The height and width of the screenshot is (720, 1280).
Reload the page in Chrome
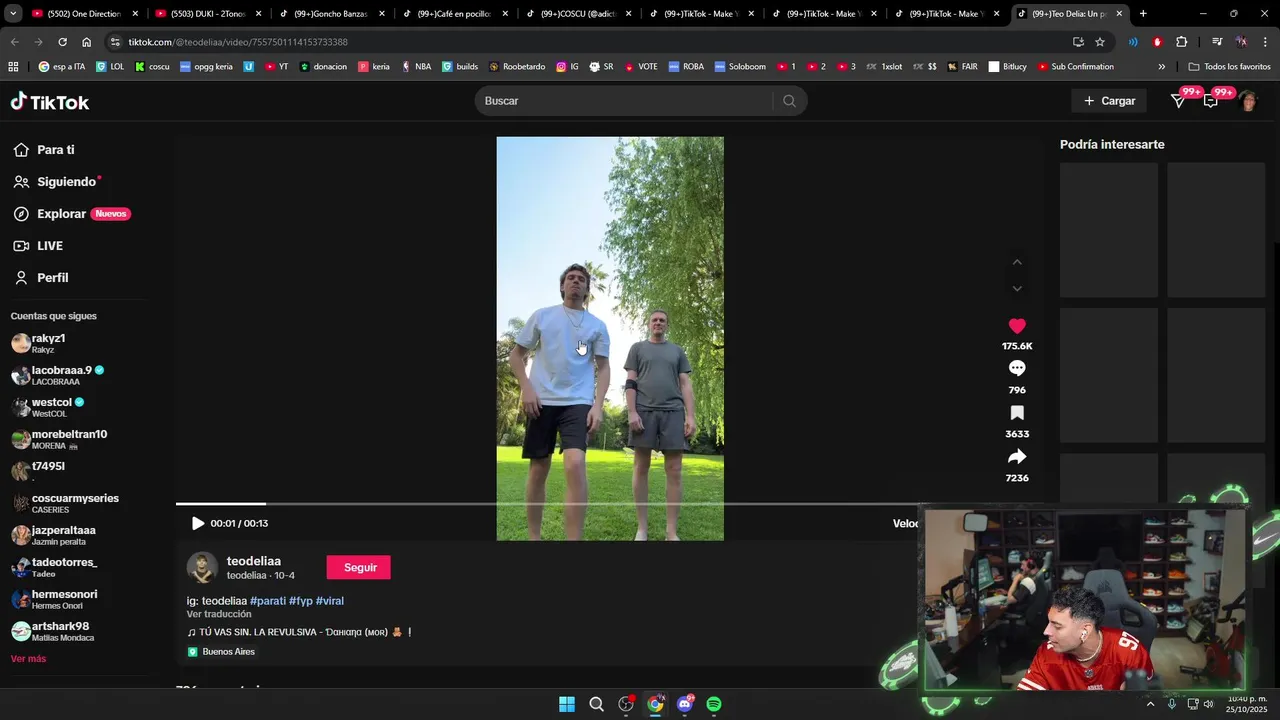click(62, 42)
